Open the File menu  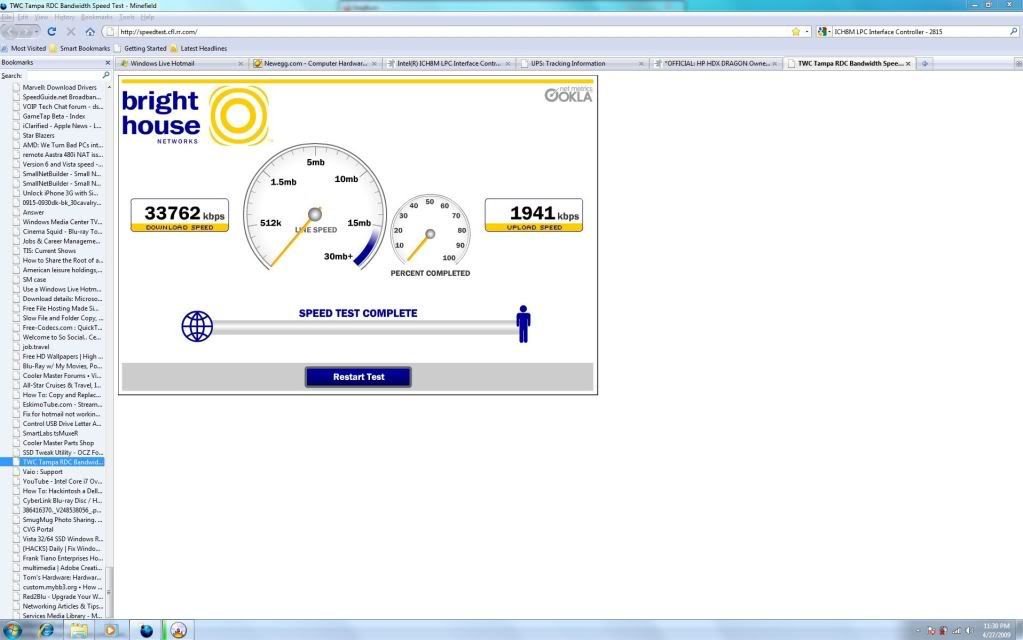[x=7, y=17]
